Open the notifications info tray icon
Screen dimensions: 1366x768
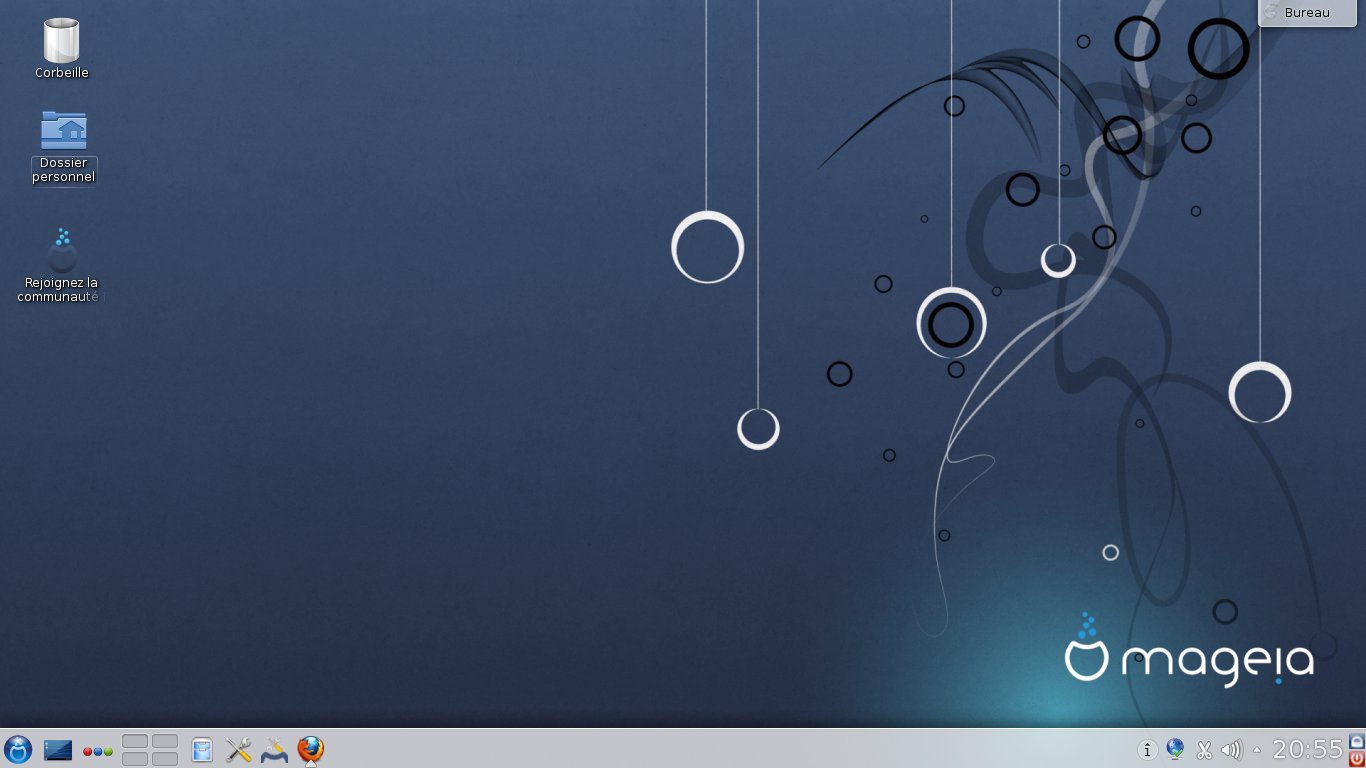click(x=1147, y=750)
